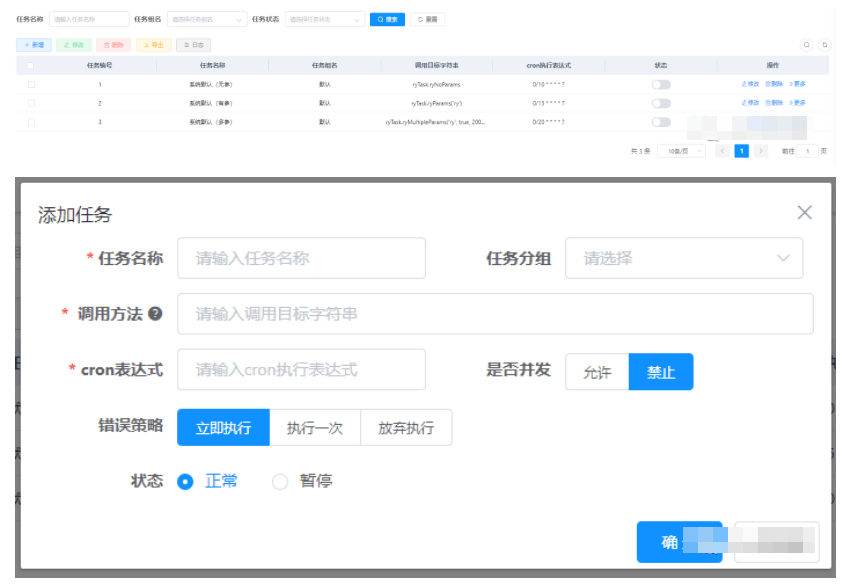Click the orange 导出 export button
This screenshot has height=585, width=842.
(x=154, y=45)
